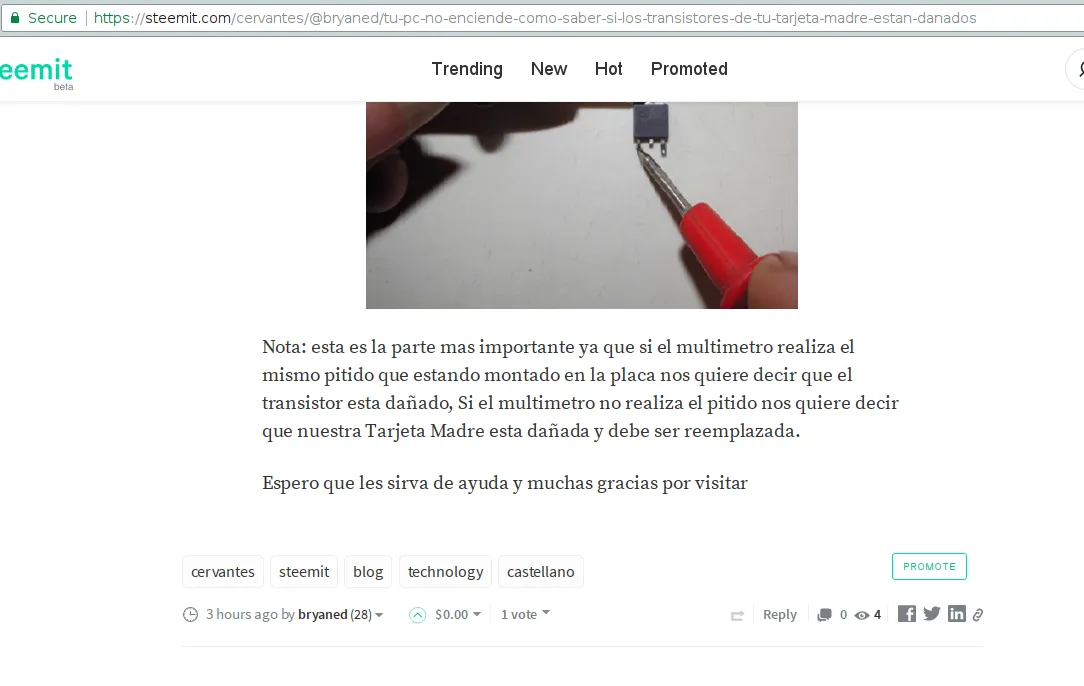Open the Promoted tab

pyautogui.click(x=689, y=69)
